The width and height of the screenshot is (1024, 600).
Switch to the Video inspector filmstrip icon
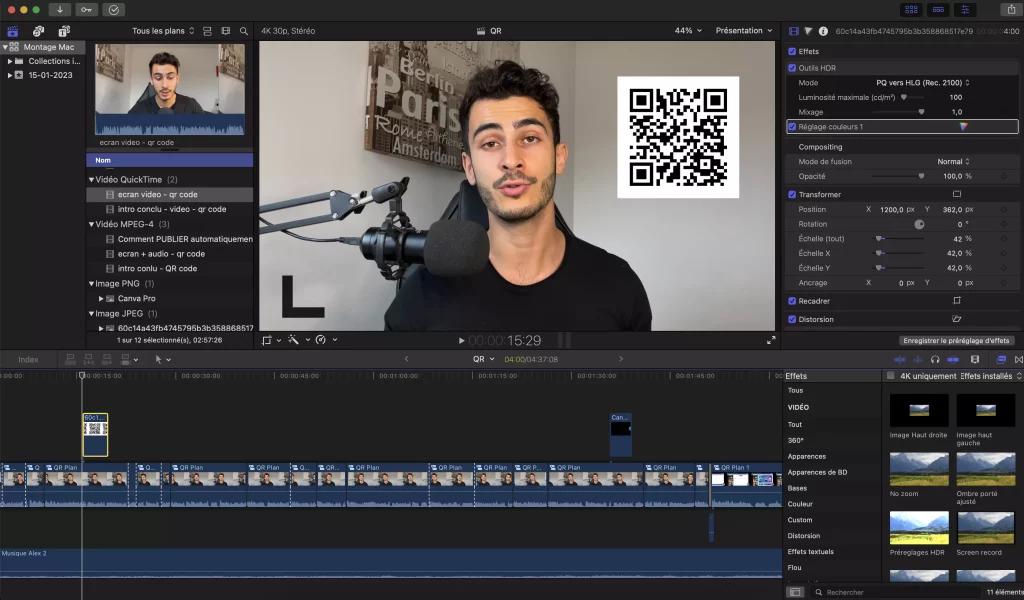[x=793, y=31]
